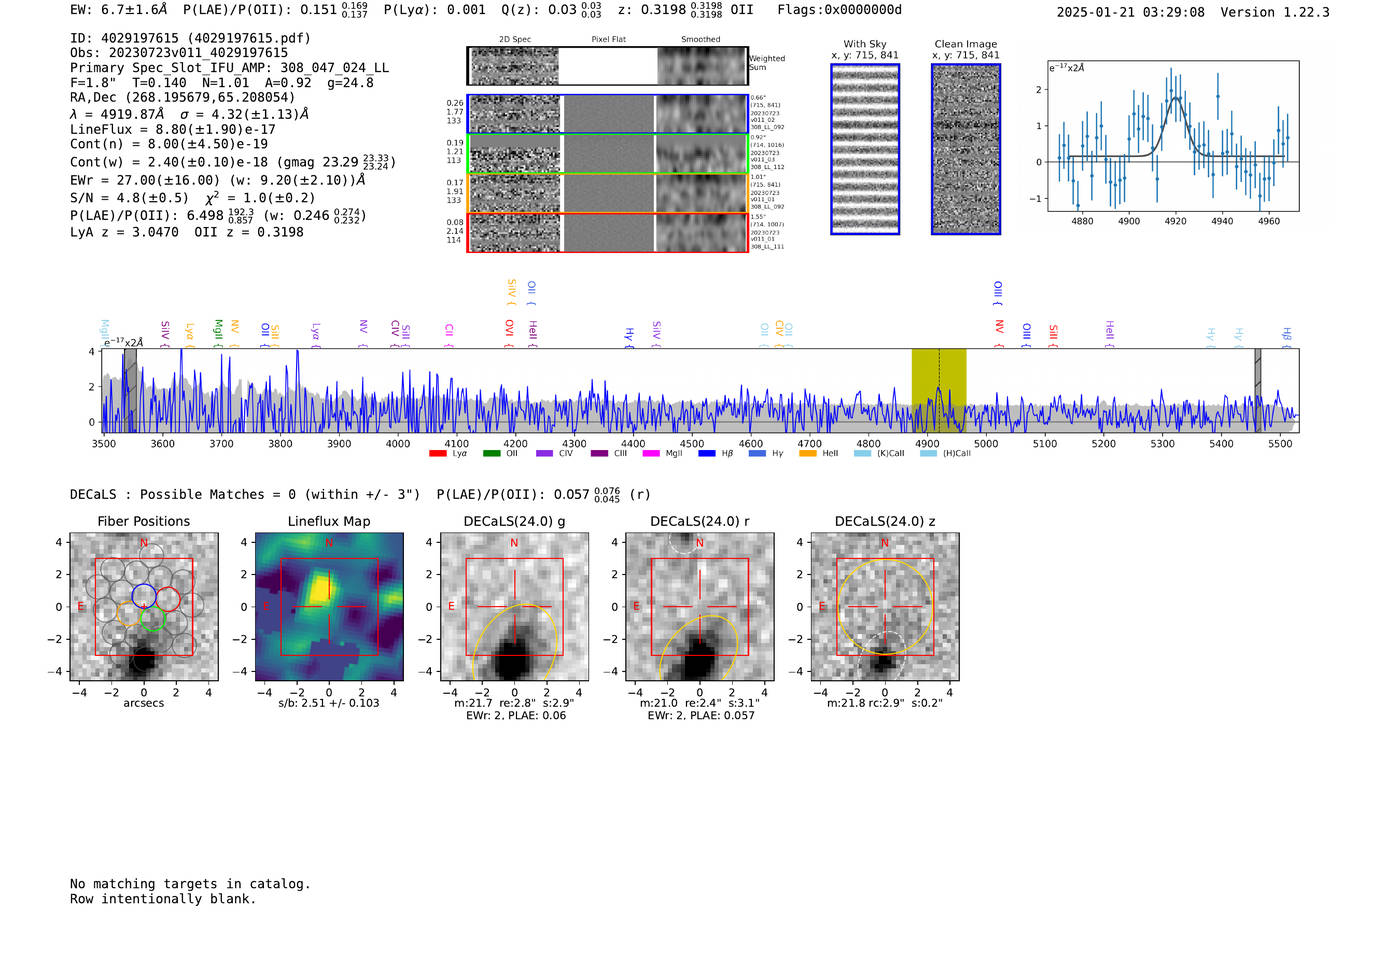The height and width of the screenshot is (953, 1400).
Task: Click the "LineFlux = 8.80(±1.90)e-17" text
Action: pyautogui.click(x=172, y=129)
